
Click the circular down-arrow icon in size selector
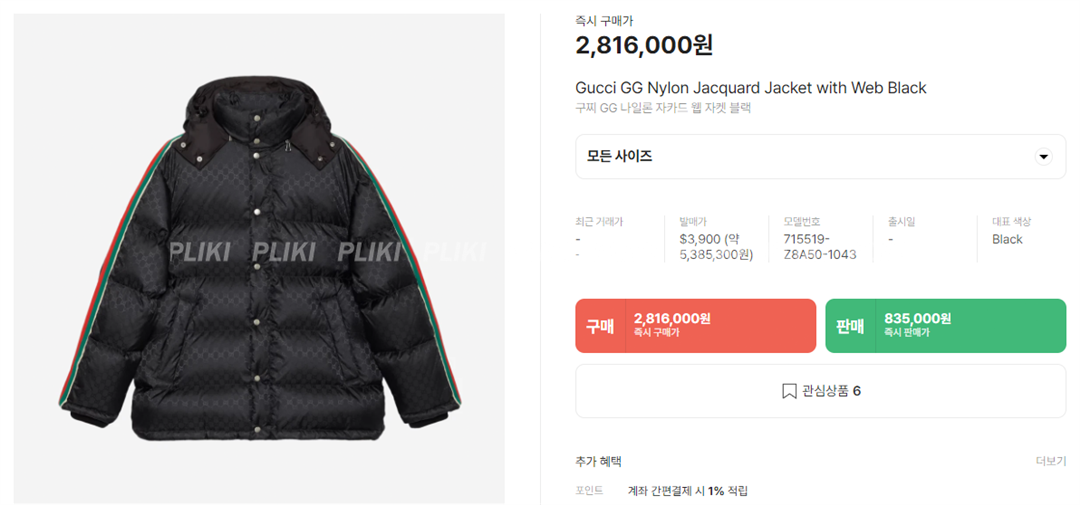pos(1043,156)
